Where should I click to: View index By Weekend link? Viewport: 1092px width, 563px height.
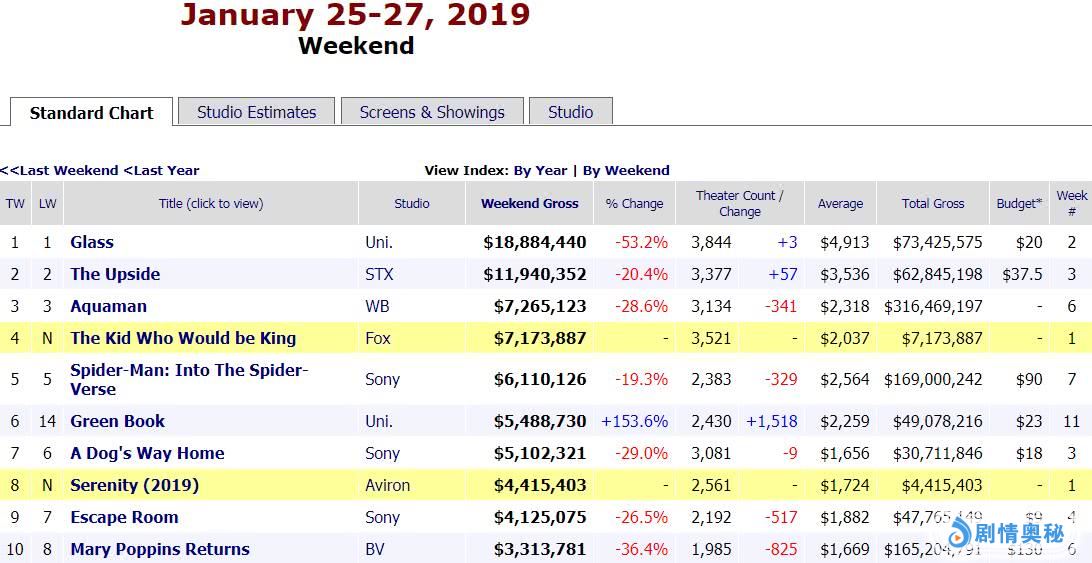coord(626,170)
